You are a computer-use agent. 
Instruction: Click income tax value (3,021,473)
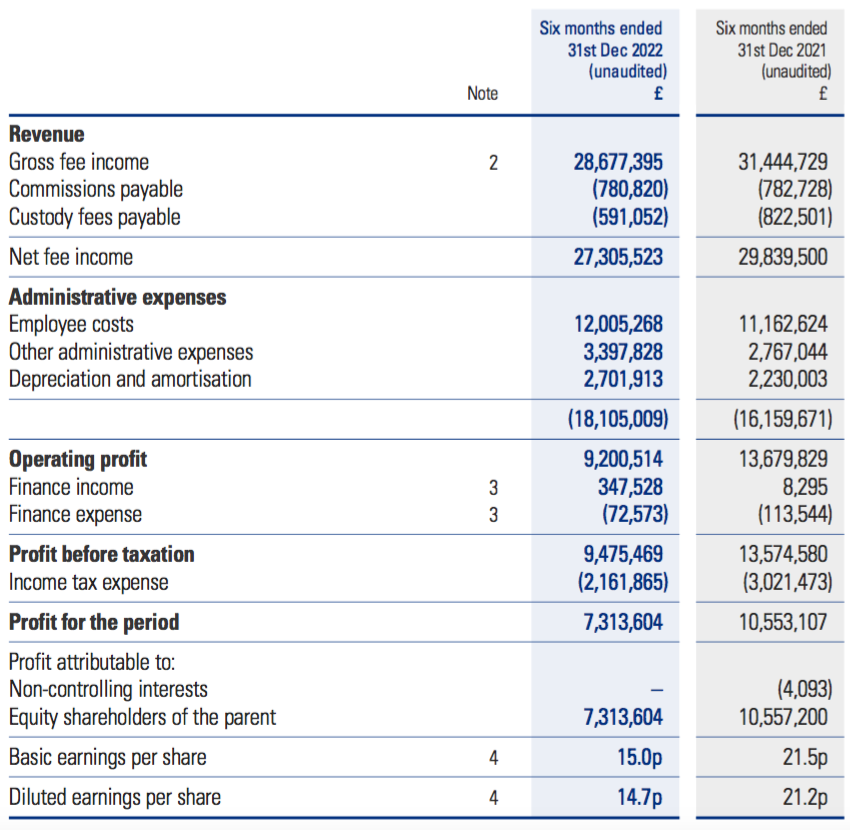tap(788, 582)
